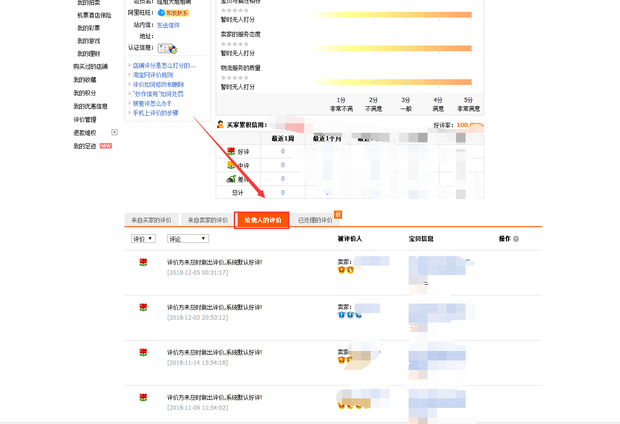The height and width of the screenshot is (424, 620).
Task: Open 我的理财 in sidebar
Action: (89, 54)
